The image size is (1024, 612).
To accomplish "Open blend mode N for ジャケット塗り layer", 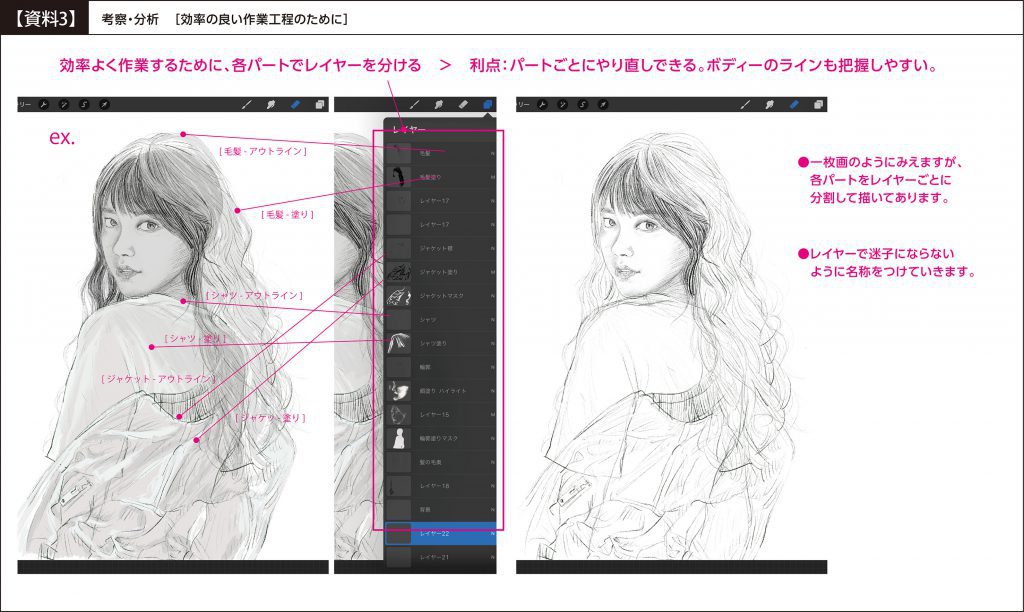I will [x=492, y=272].
